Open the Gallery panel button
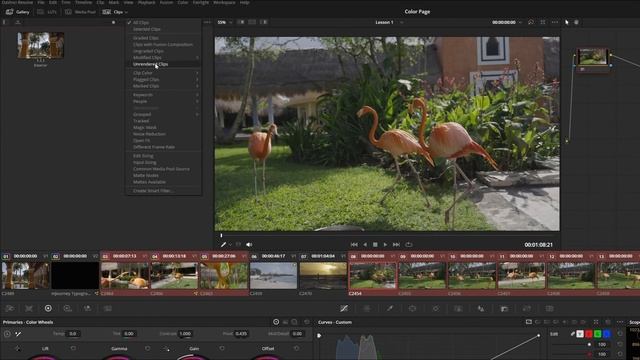 (18, 12)
